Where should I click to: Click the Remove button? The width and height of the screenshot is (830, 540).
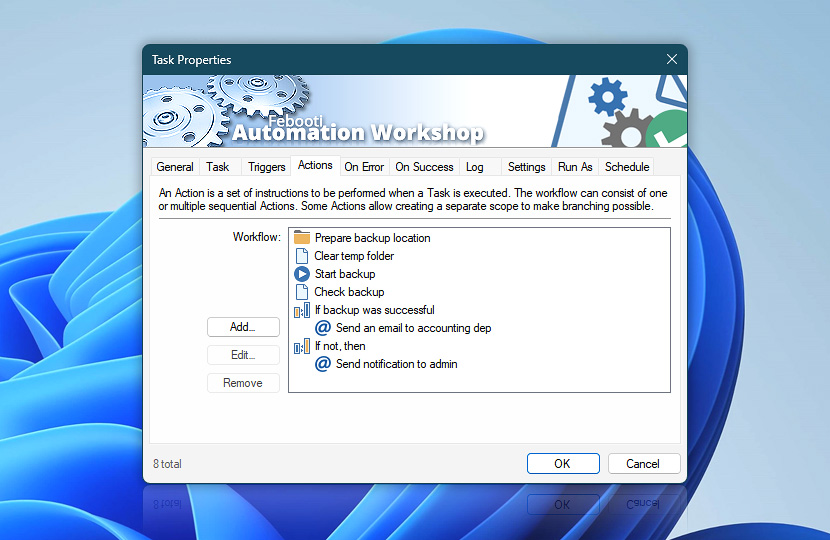[243, 383]
